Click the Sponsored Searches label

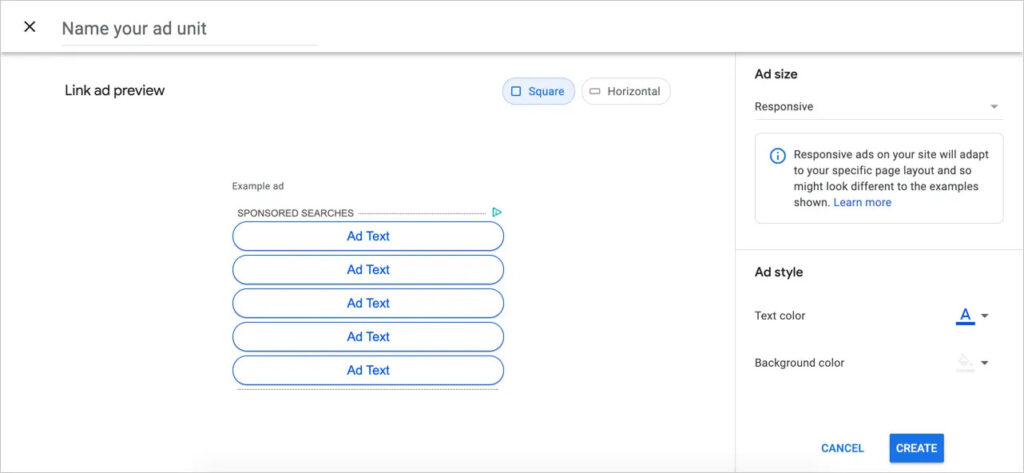295,213
